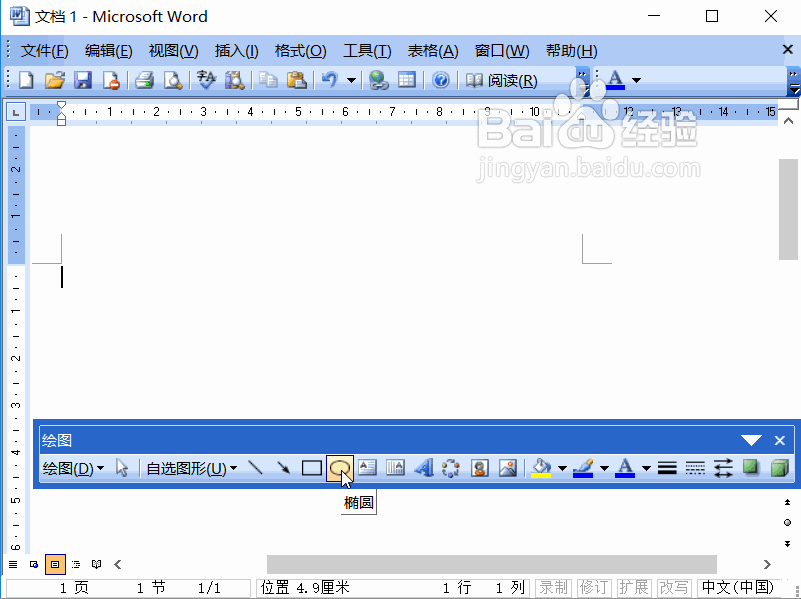Insert a hyperlink using the globe icon
The height and width of the screenshot is (599, 801).
click(379, 80)
